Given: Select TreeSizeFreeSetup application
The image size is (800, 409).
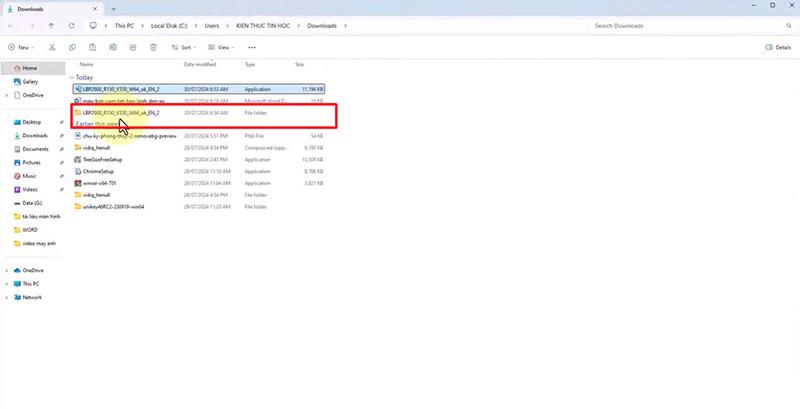Looking at the screenshot, I should (x=198, y=160).
